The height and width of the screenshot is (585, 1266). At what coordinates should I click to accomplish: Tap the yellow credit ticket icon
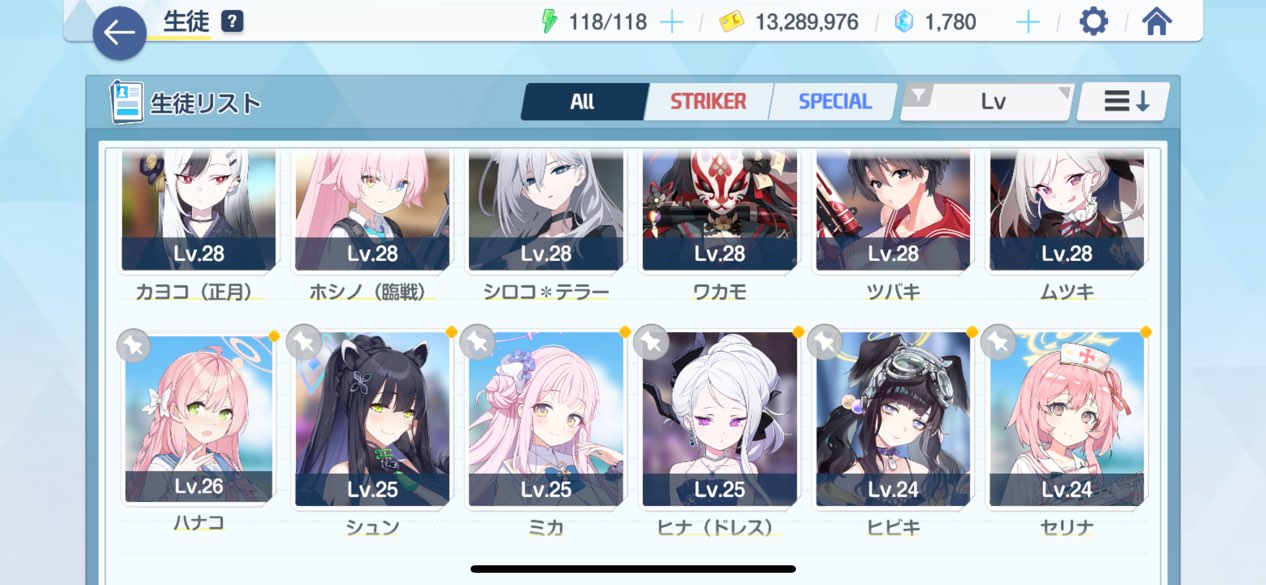tap(732, 22)
